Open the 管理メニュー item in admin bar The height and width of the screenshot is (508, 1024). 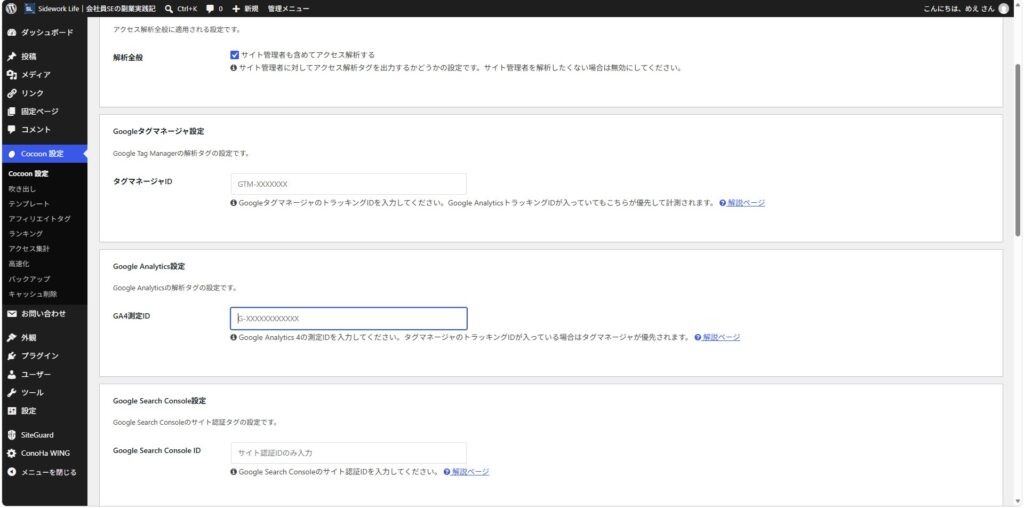(289, 8)
